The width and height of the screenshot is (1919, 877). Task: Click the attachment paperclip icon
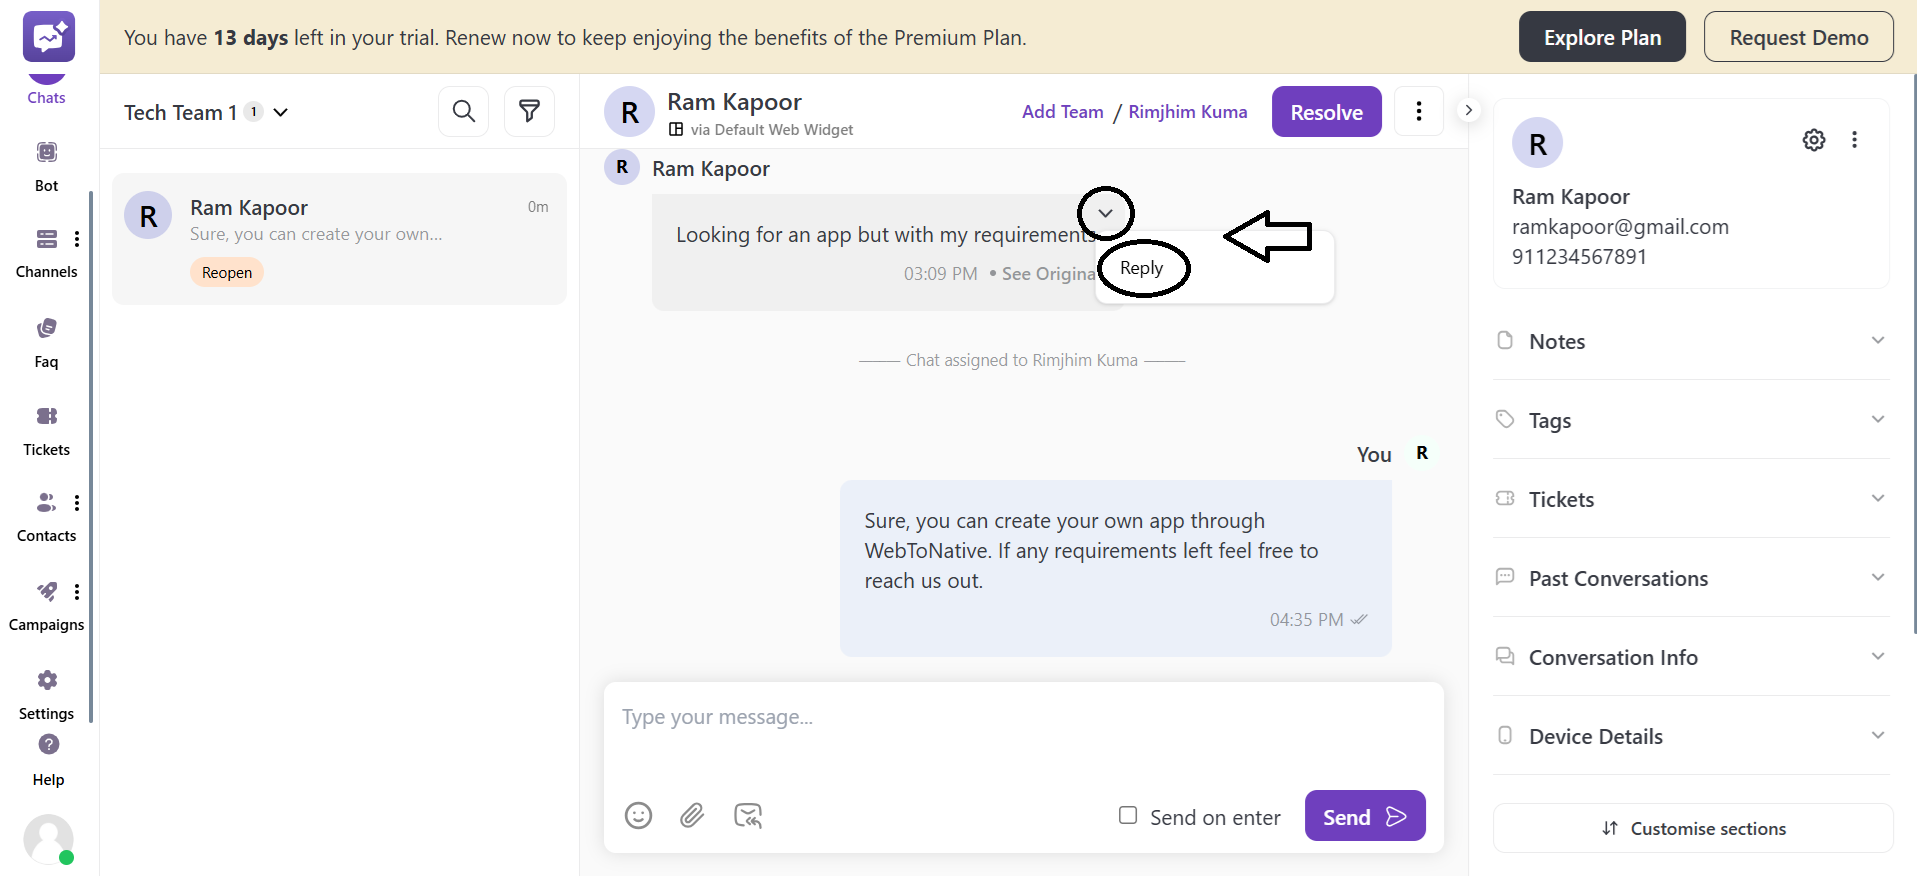(692, 816)
